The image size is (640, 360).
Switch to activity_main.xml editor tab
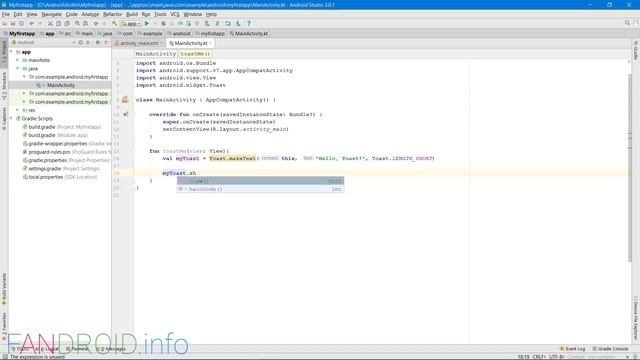pyautogui.click(x=139, y=43)
